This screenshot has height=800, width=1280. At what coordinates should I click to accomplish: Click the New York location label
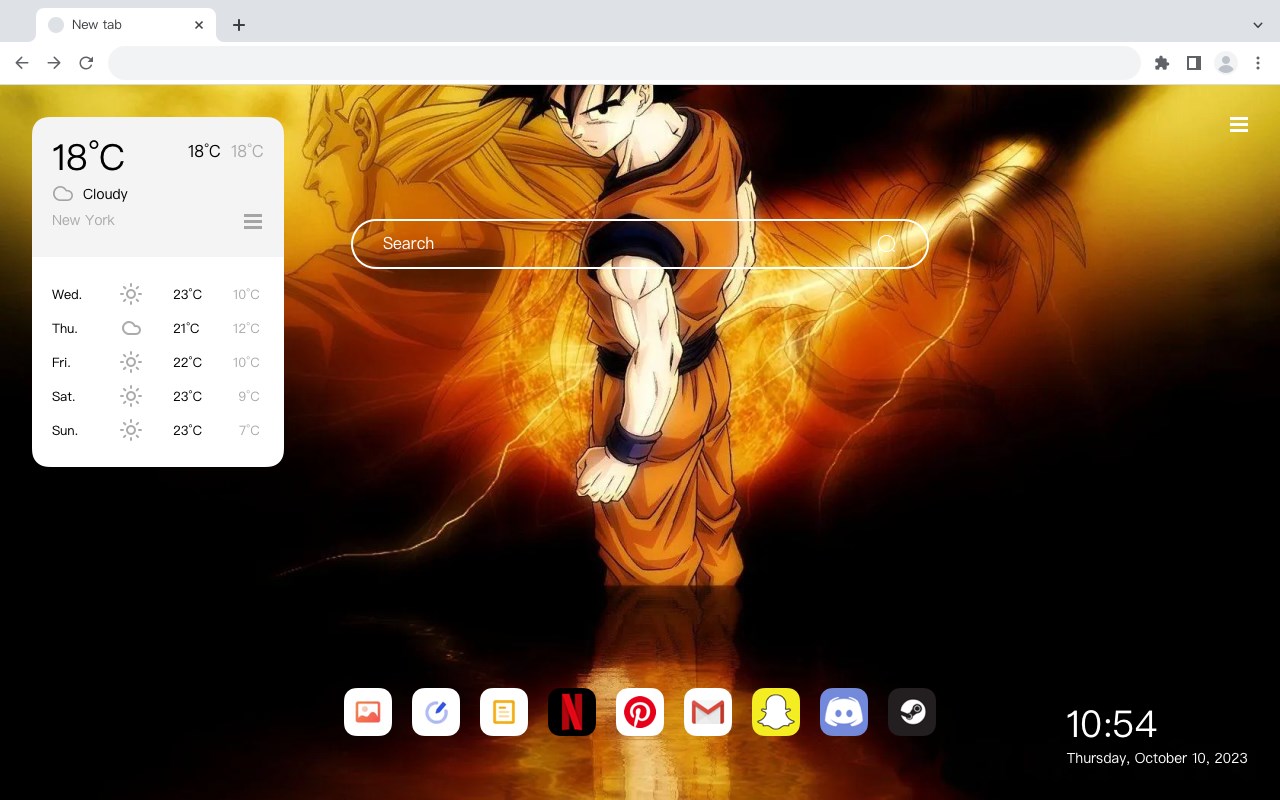point(83,220)
